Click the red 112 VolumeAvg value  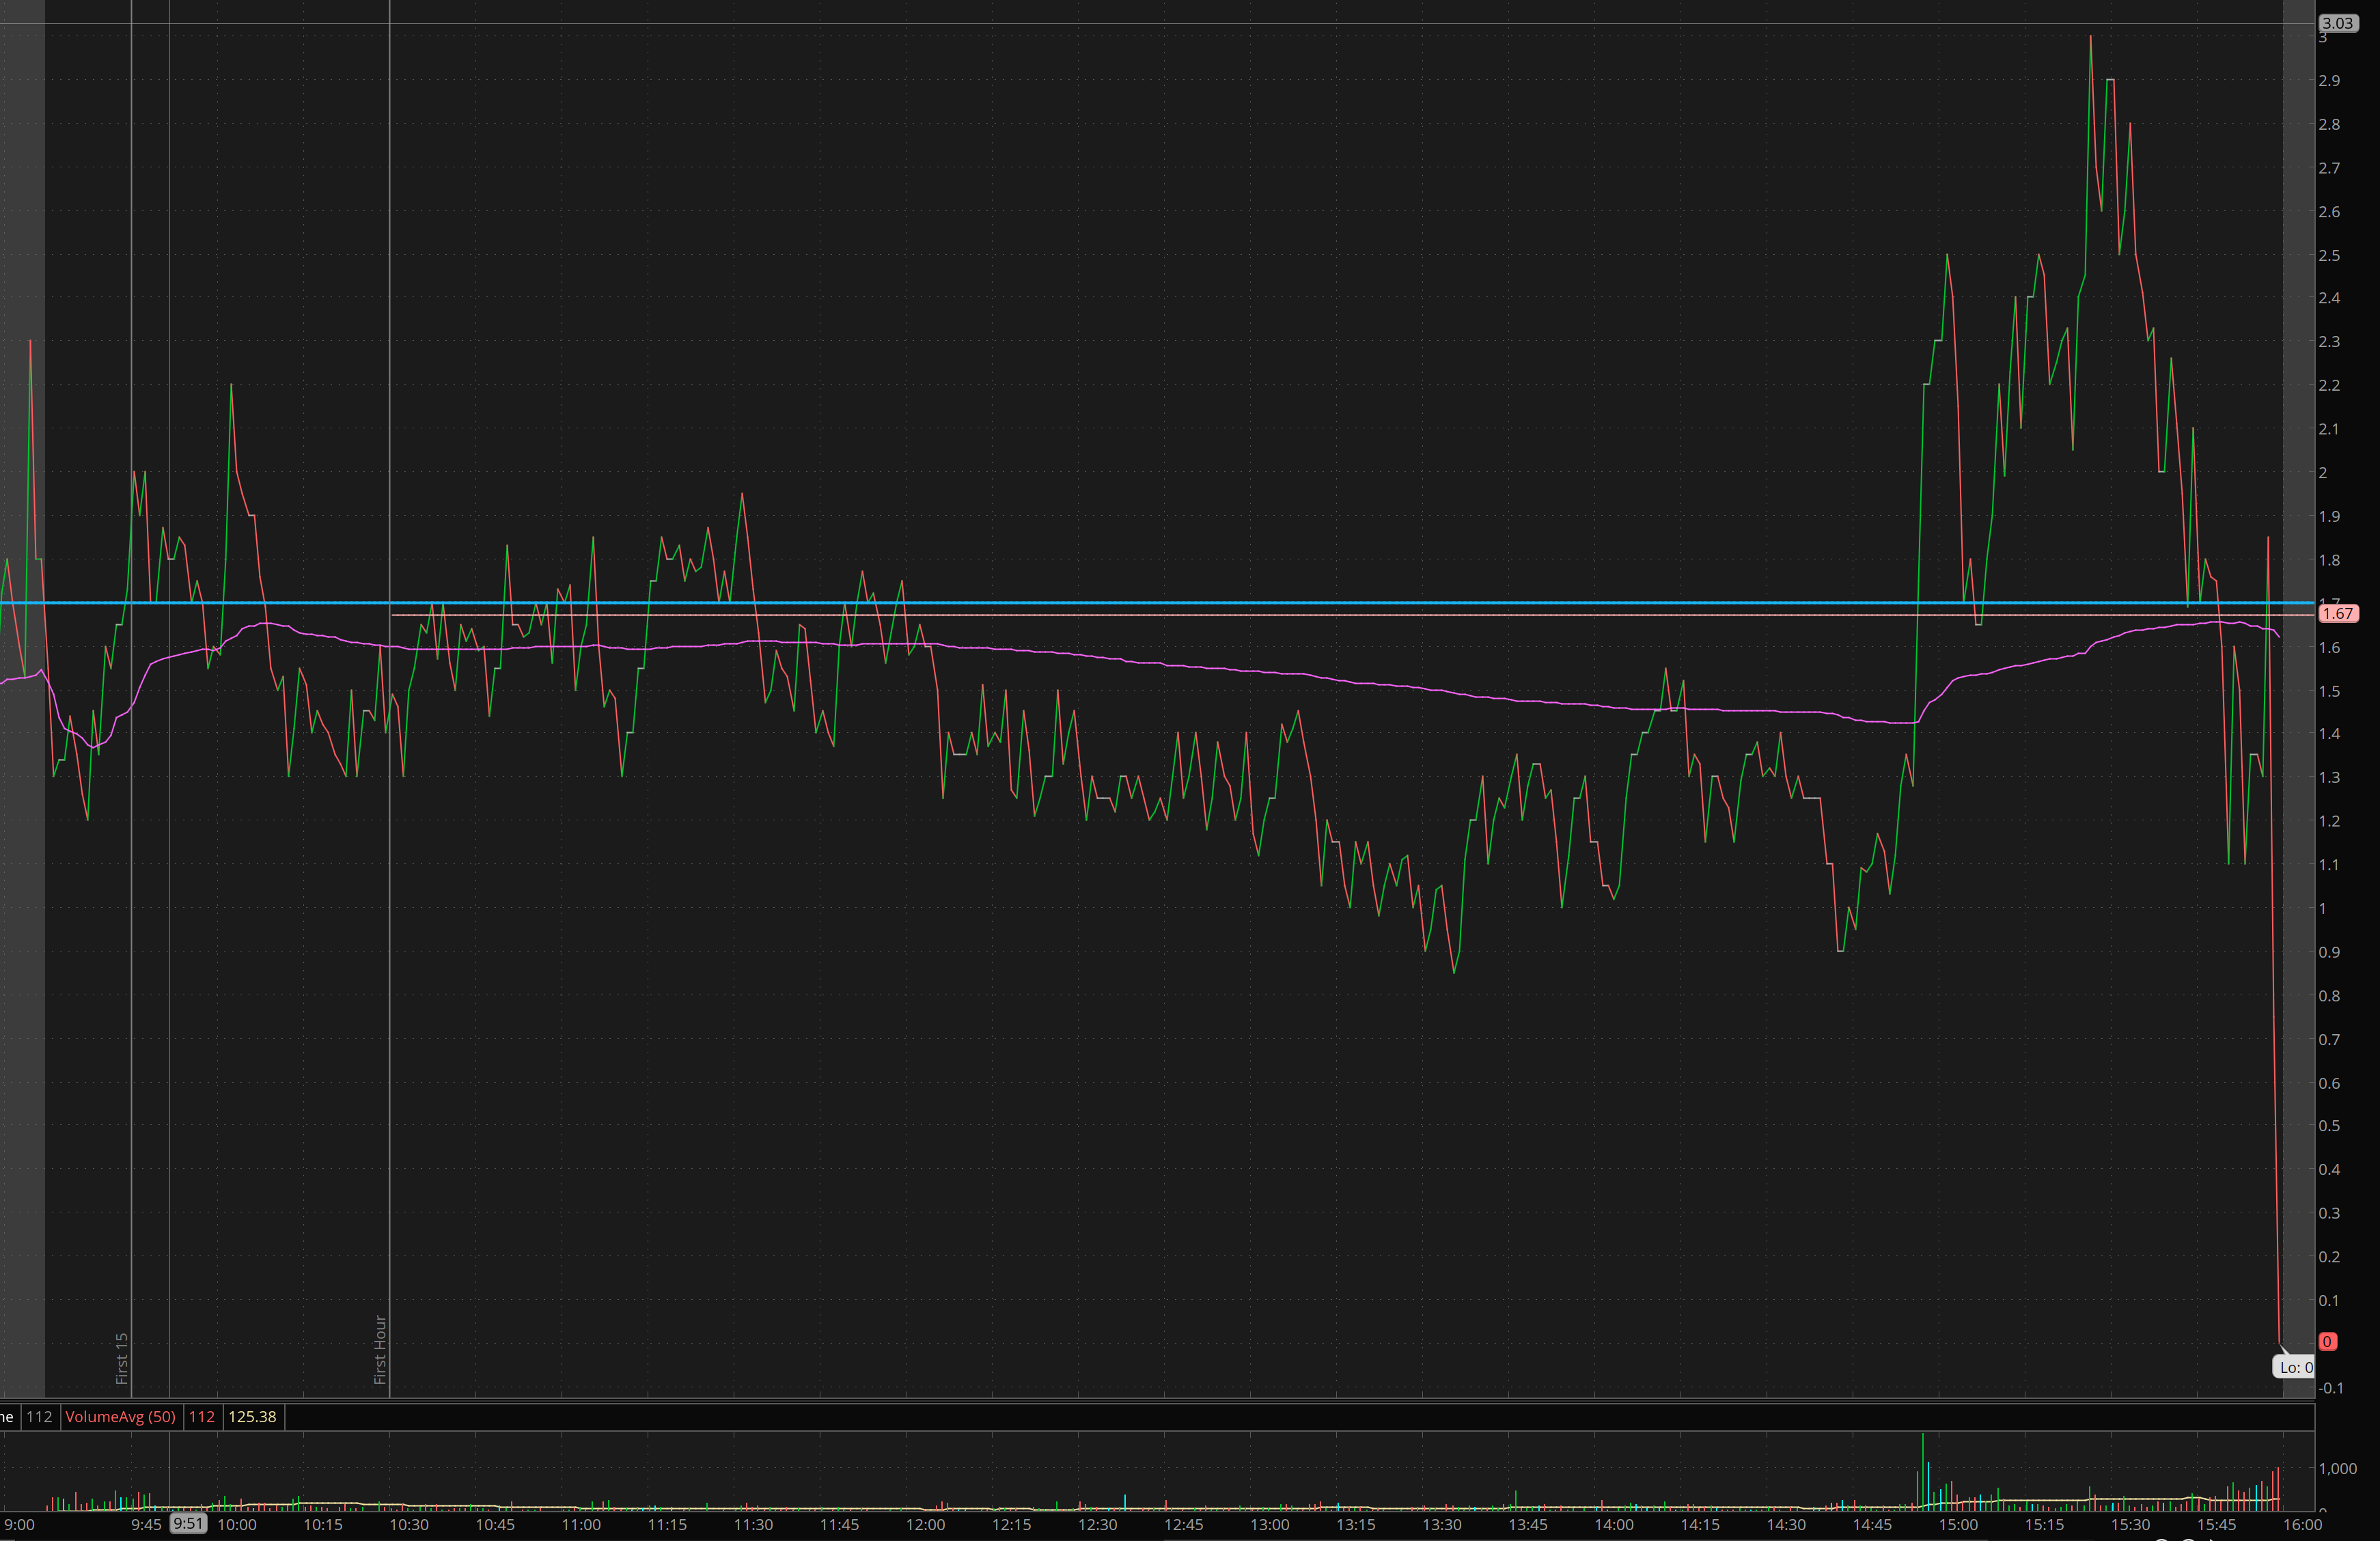[x=201, y=1416]
